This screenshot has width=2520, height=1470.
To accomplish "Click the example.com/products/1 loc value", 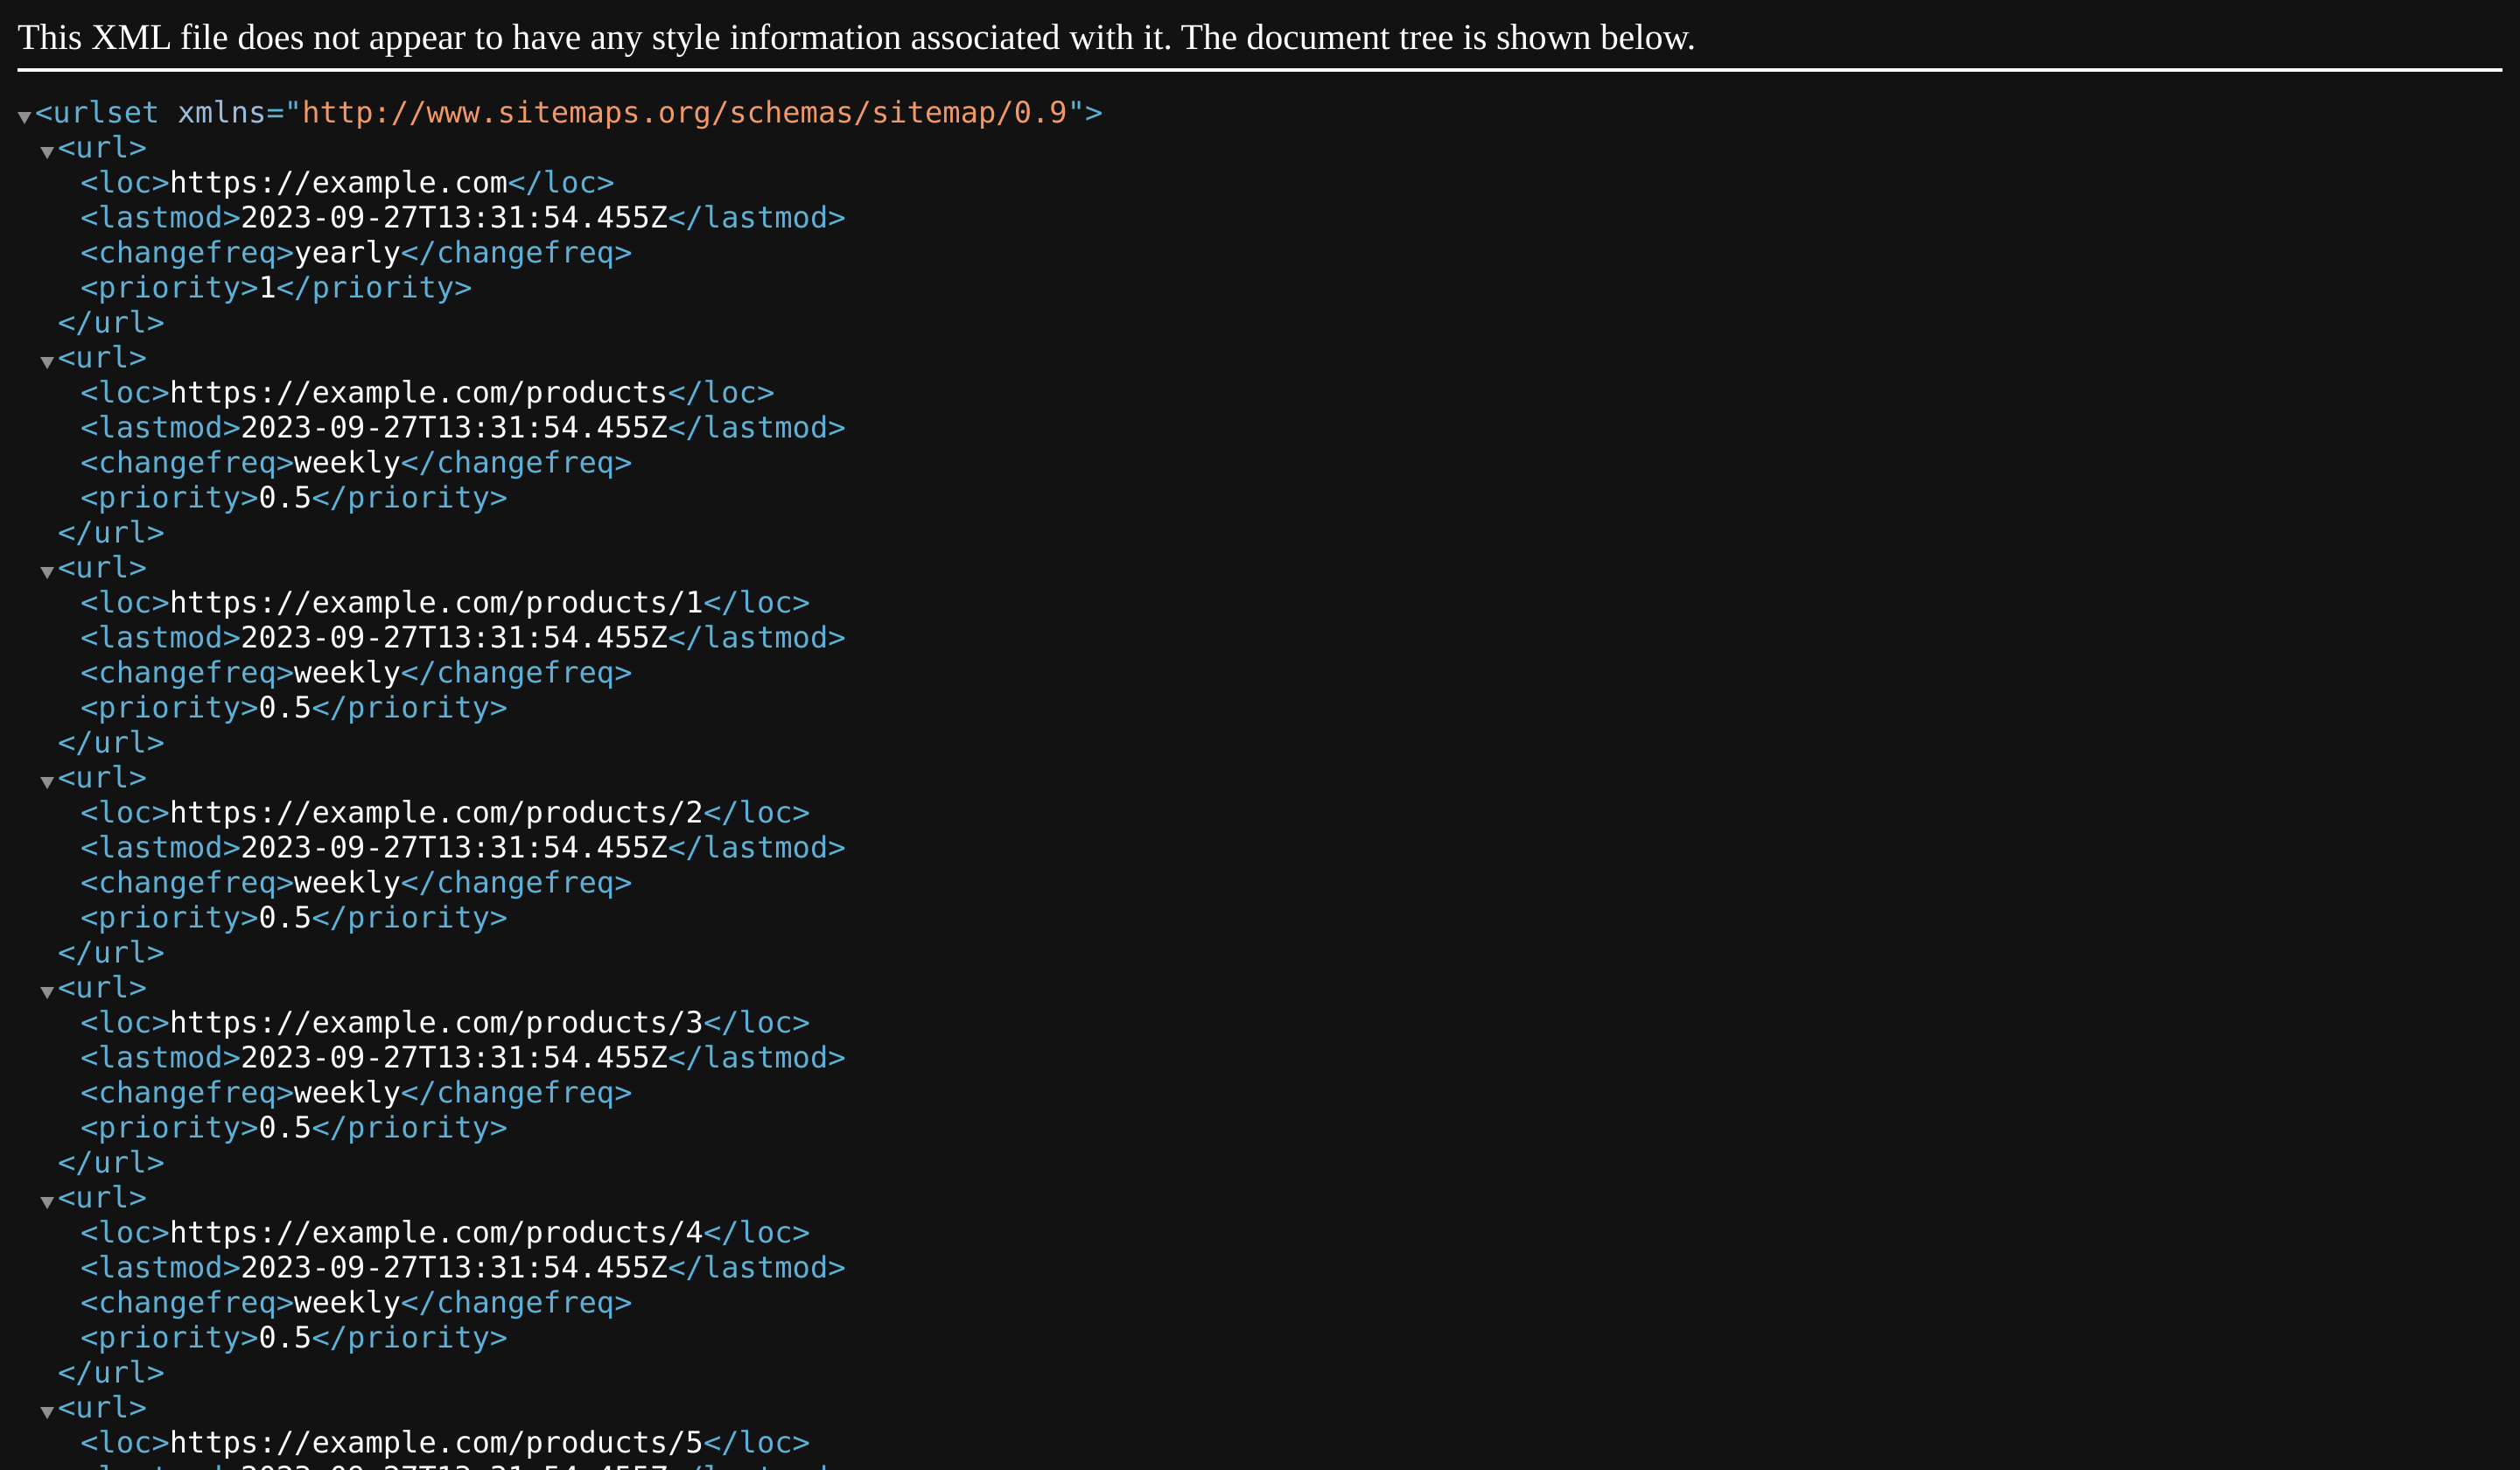I will click(436, 603).
